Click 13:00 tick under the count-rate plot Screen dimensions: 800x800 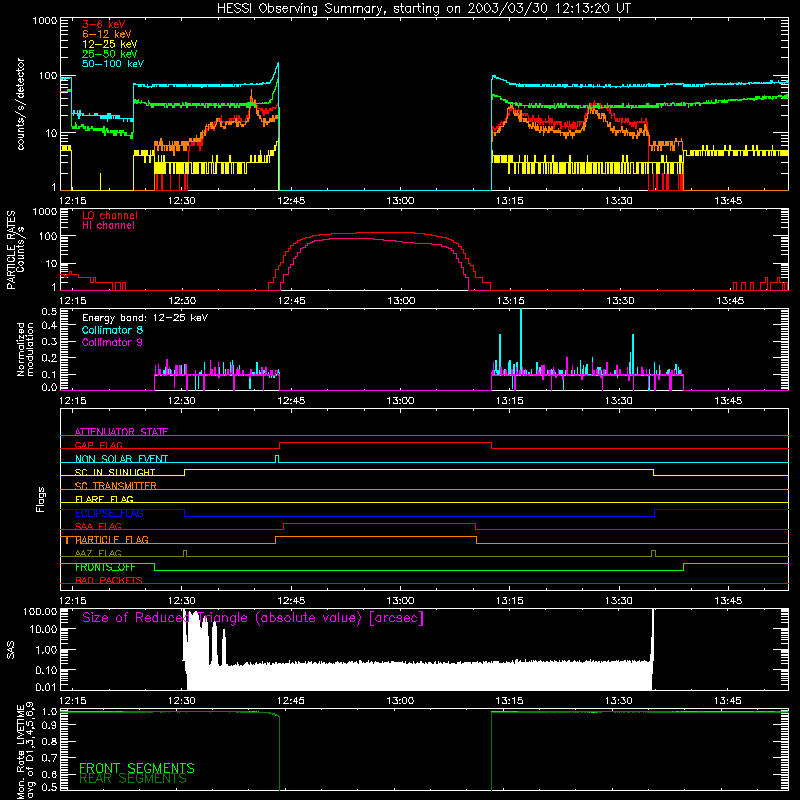tap(400, 201)
